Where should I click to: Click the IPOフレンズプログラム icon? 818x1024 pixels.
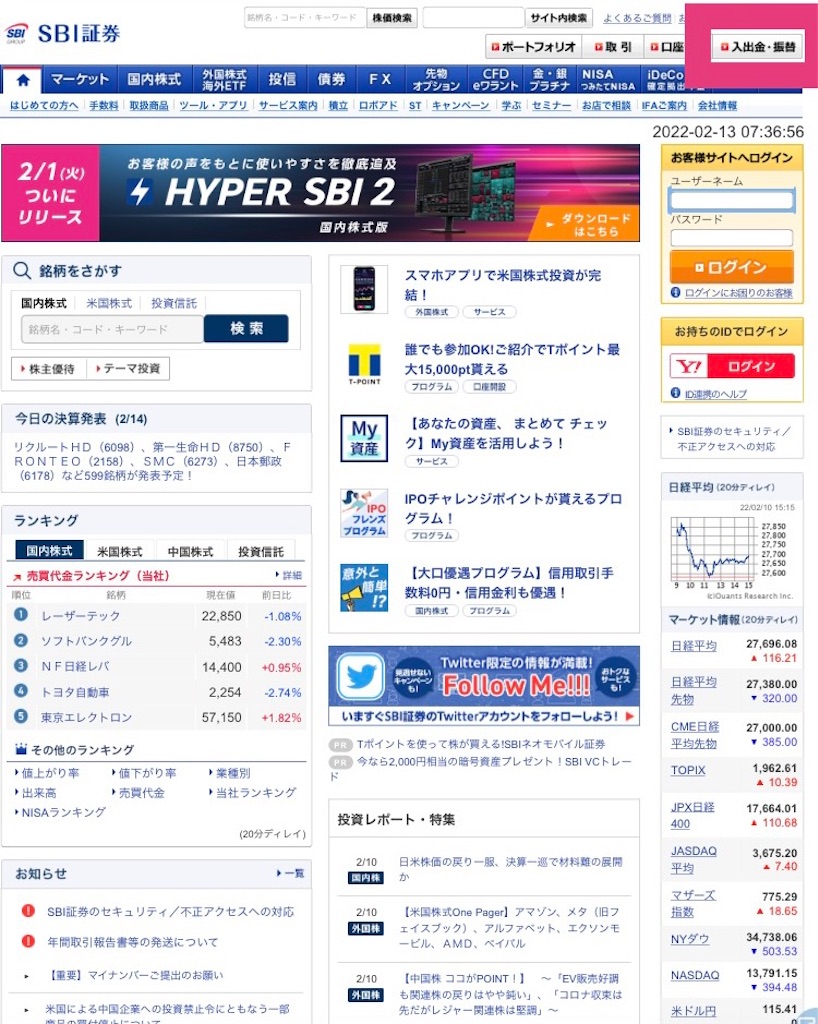[364, 513]
